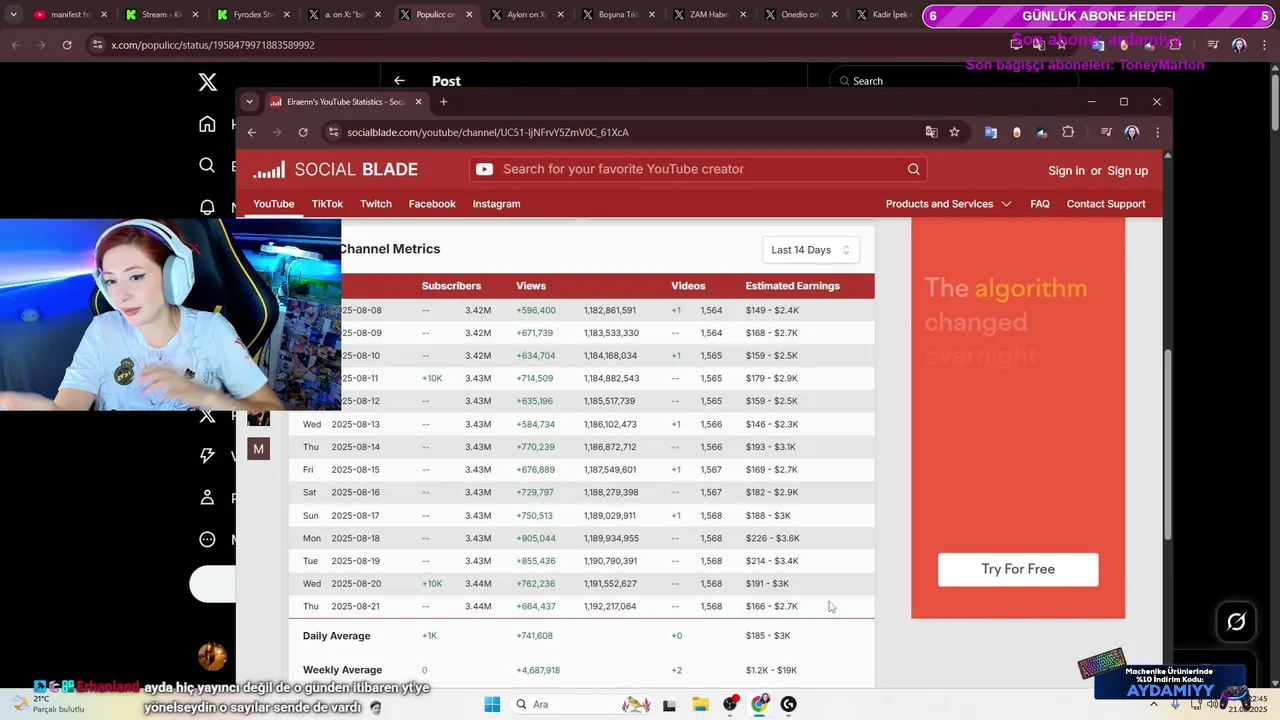Click the Social Blade creator search field
Viewport: 1280px width, 720px height.
(698, 169)
